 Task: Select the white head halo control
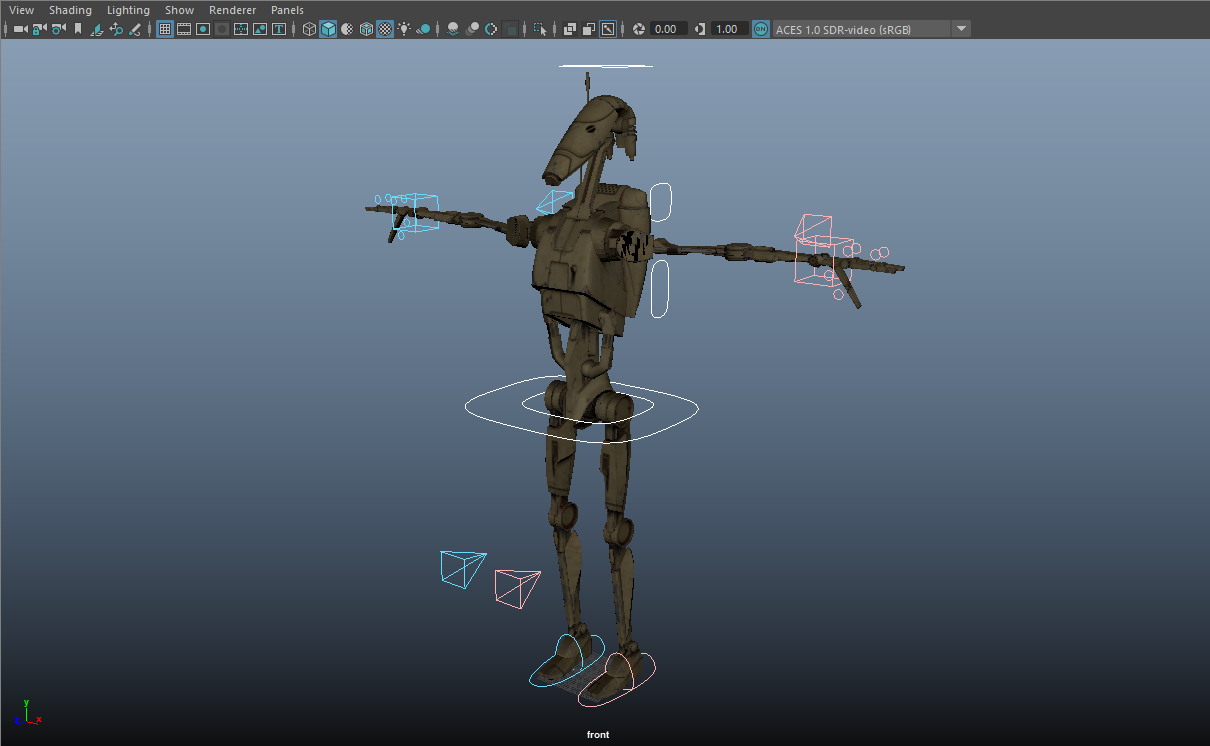[605, 66]
